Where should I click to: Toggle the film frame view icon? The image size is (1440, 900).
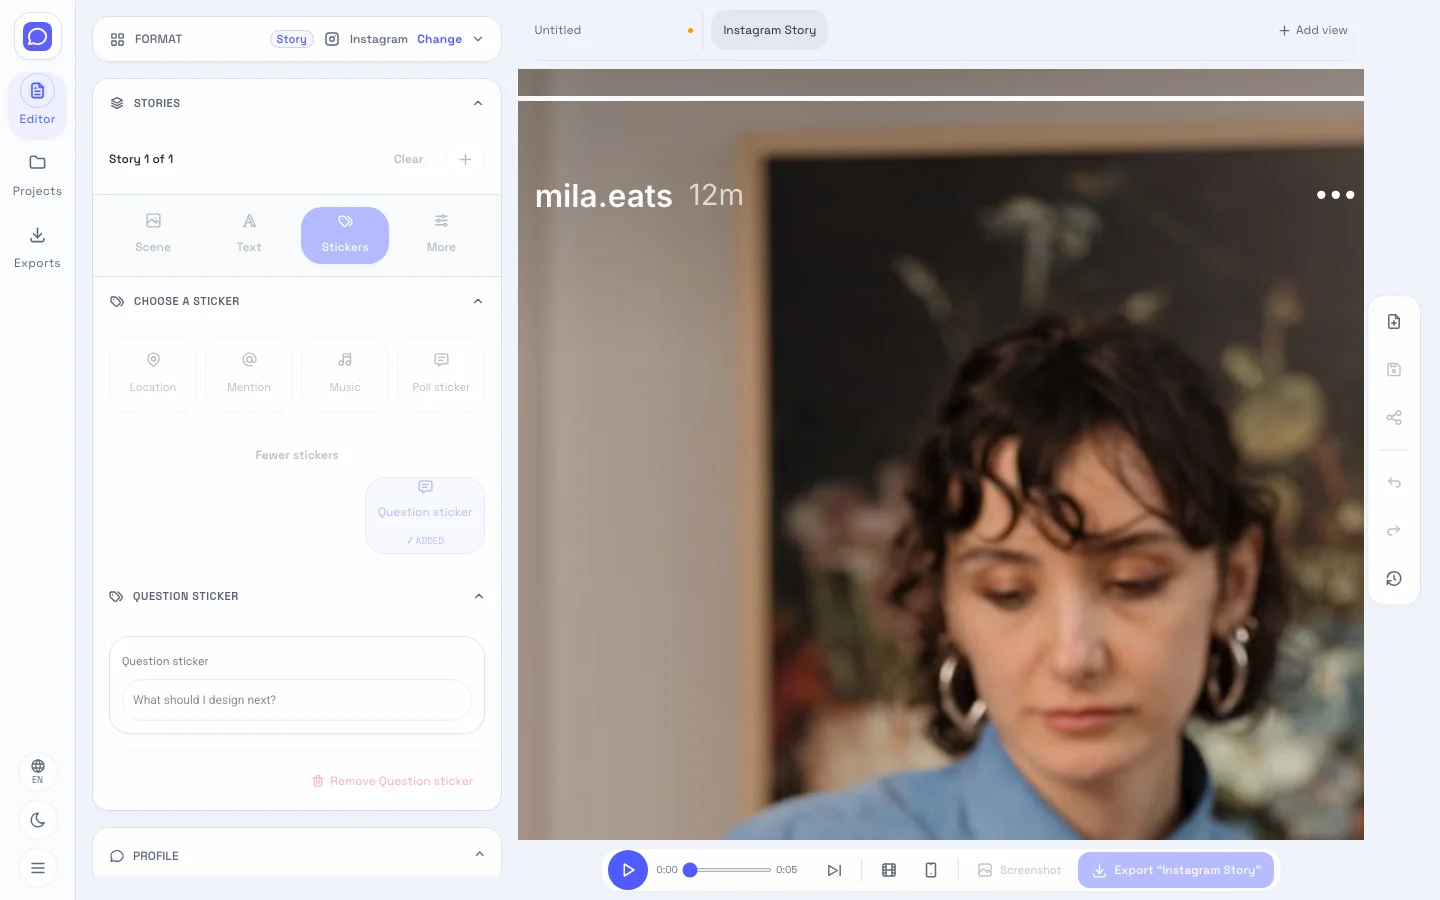[x=889, y=870]
